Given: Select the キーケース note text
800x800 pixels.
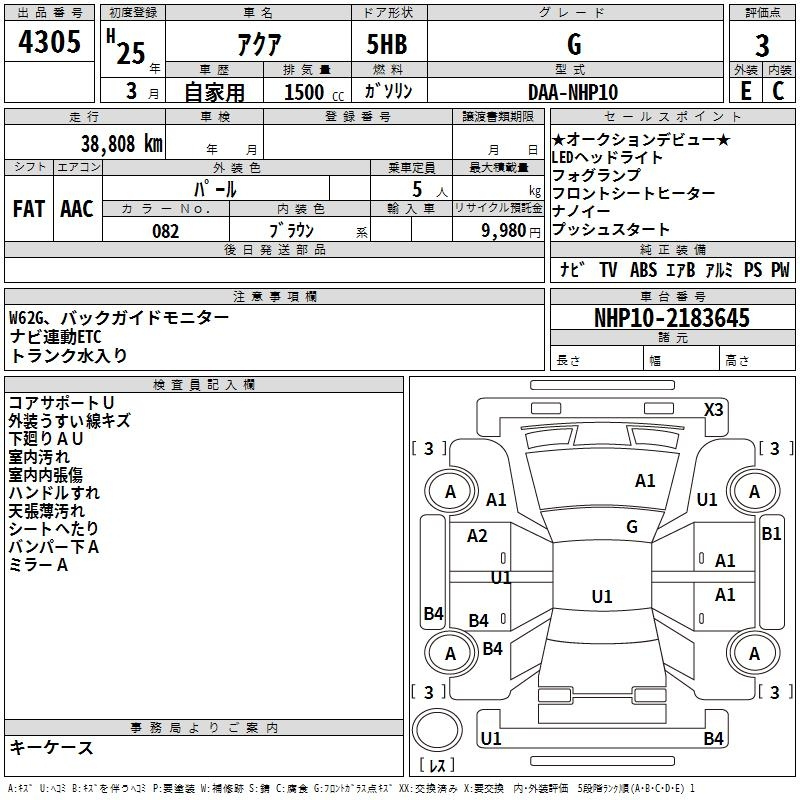Looking at the screenshot, I should (52, 747).
